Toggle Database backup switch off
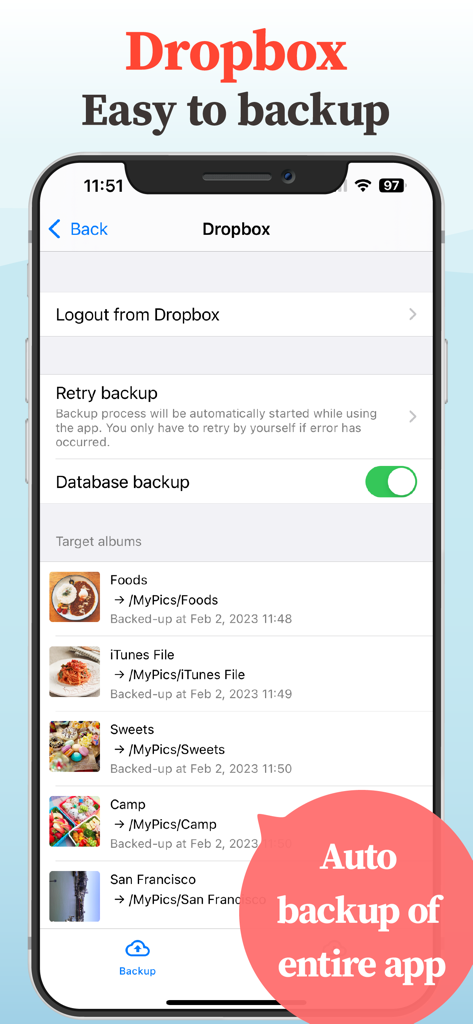The image size is (473, 1024). 391,482
